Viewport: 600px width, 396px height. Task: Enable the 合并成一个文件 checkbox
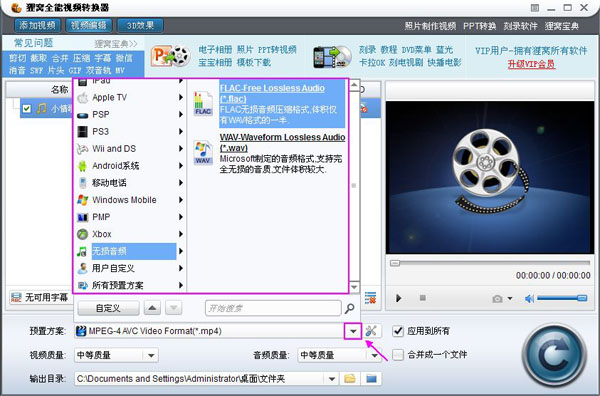[x=398, y=355]
